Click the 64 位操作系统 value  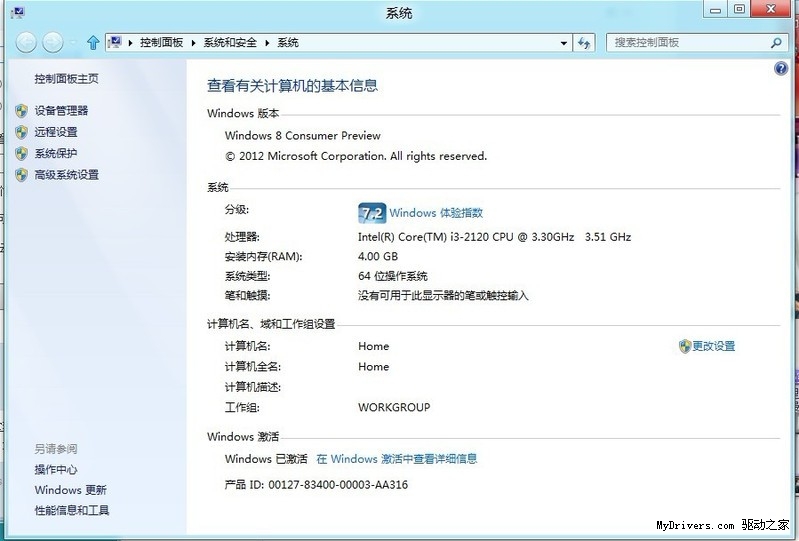coord(392,276)
